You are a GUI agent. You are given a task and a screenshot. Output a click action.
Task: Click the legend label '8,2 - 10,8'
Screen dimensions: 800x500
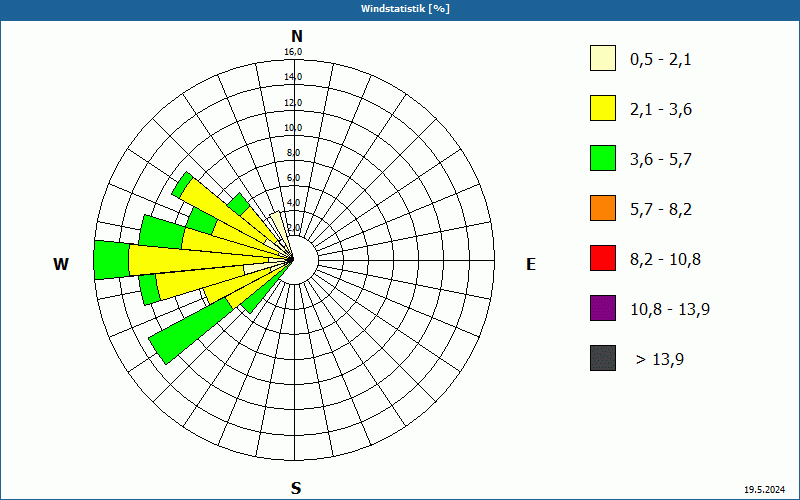[x=665, y=260]
